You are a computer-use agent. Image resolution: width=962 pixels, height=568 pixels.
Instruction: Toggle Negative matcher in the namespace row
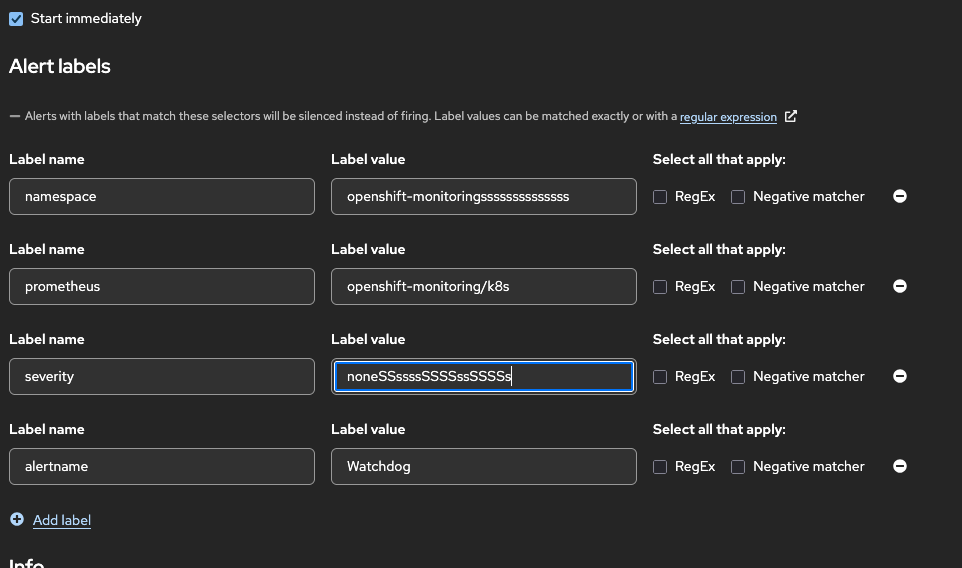pyautogui.click(x=738, y=197)
